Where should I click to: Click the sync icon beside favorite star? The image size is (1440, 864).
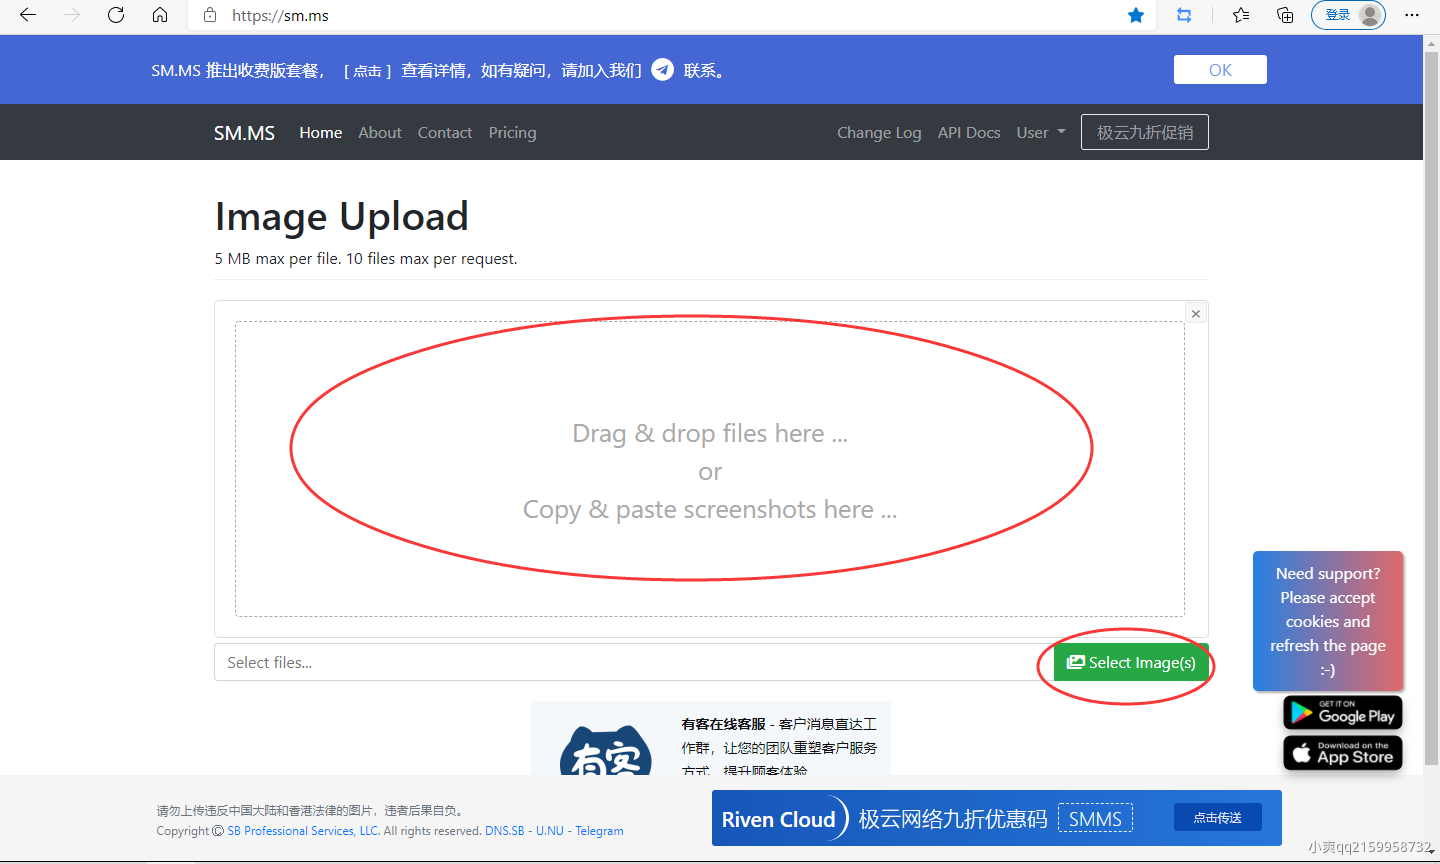pos(1184,15)
